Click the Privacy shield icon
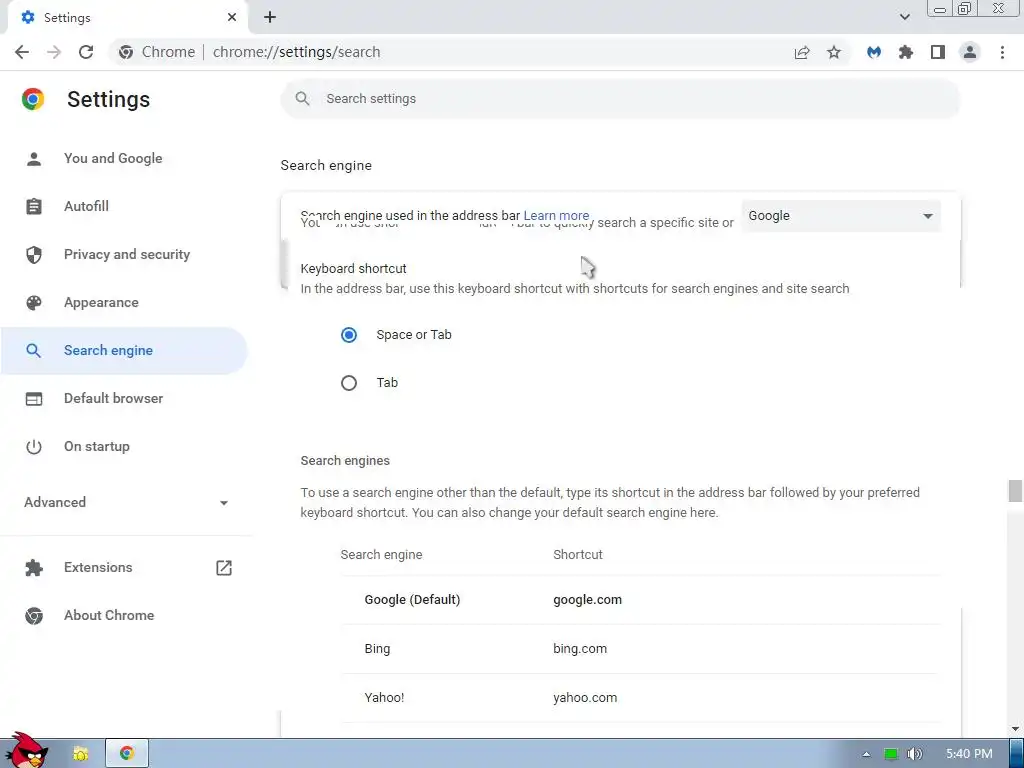Screen dimensions: 1024x768 (33, 255)
